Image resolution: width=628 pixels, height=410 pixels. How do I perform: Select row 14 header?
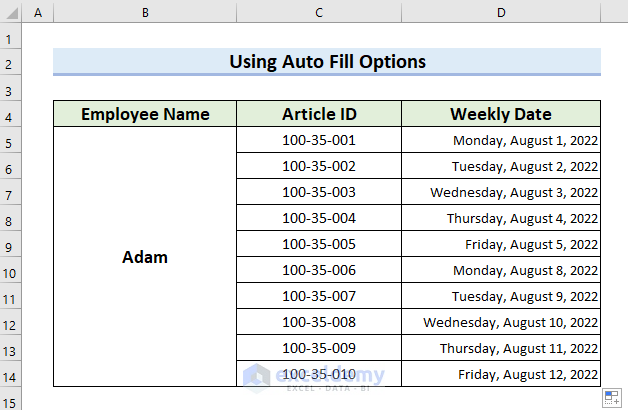[x=11, y=374]
